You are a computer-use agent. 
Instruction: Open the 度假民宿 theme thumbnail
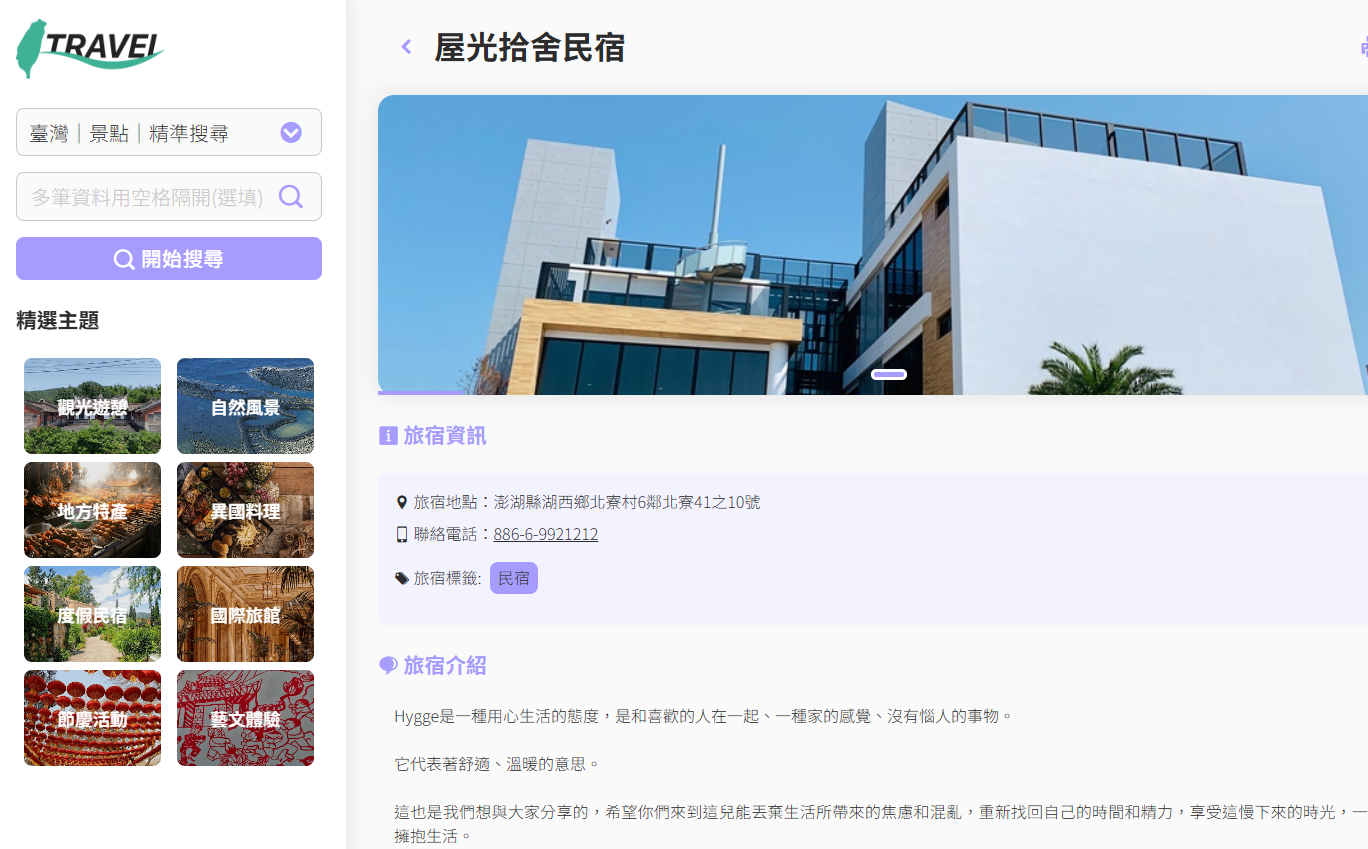tap(92, 614)
